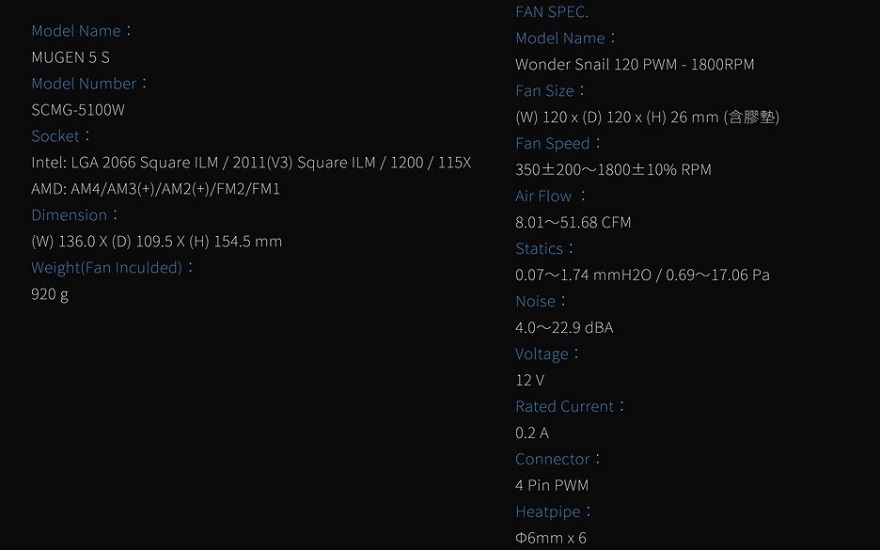The image size is (880, 550).
Task: Click the MUGEN 5 S model name
Action: click(x=71, y=57)
